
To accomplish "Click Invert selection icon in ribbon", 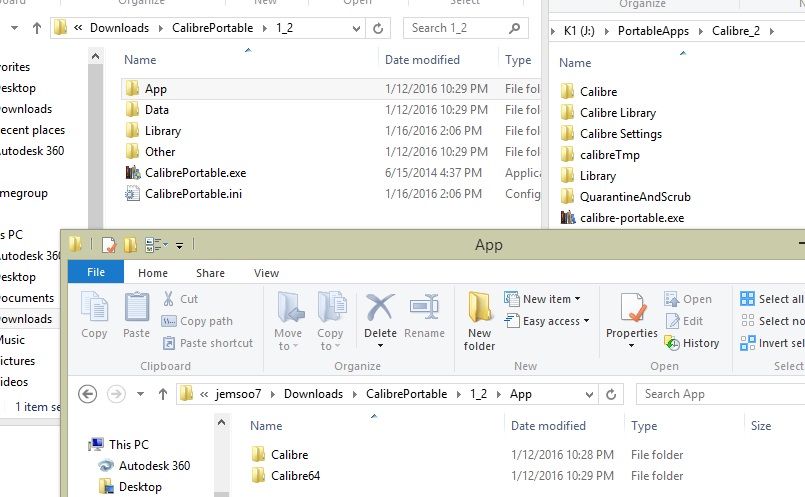I will point(748,343).
